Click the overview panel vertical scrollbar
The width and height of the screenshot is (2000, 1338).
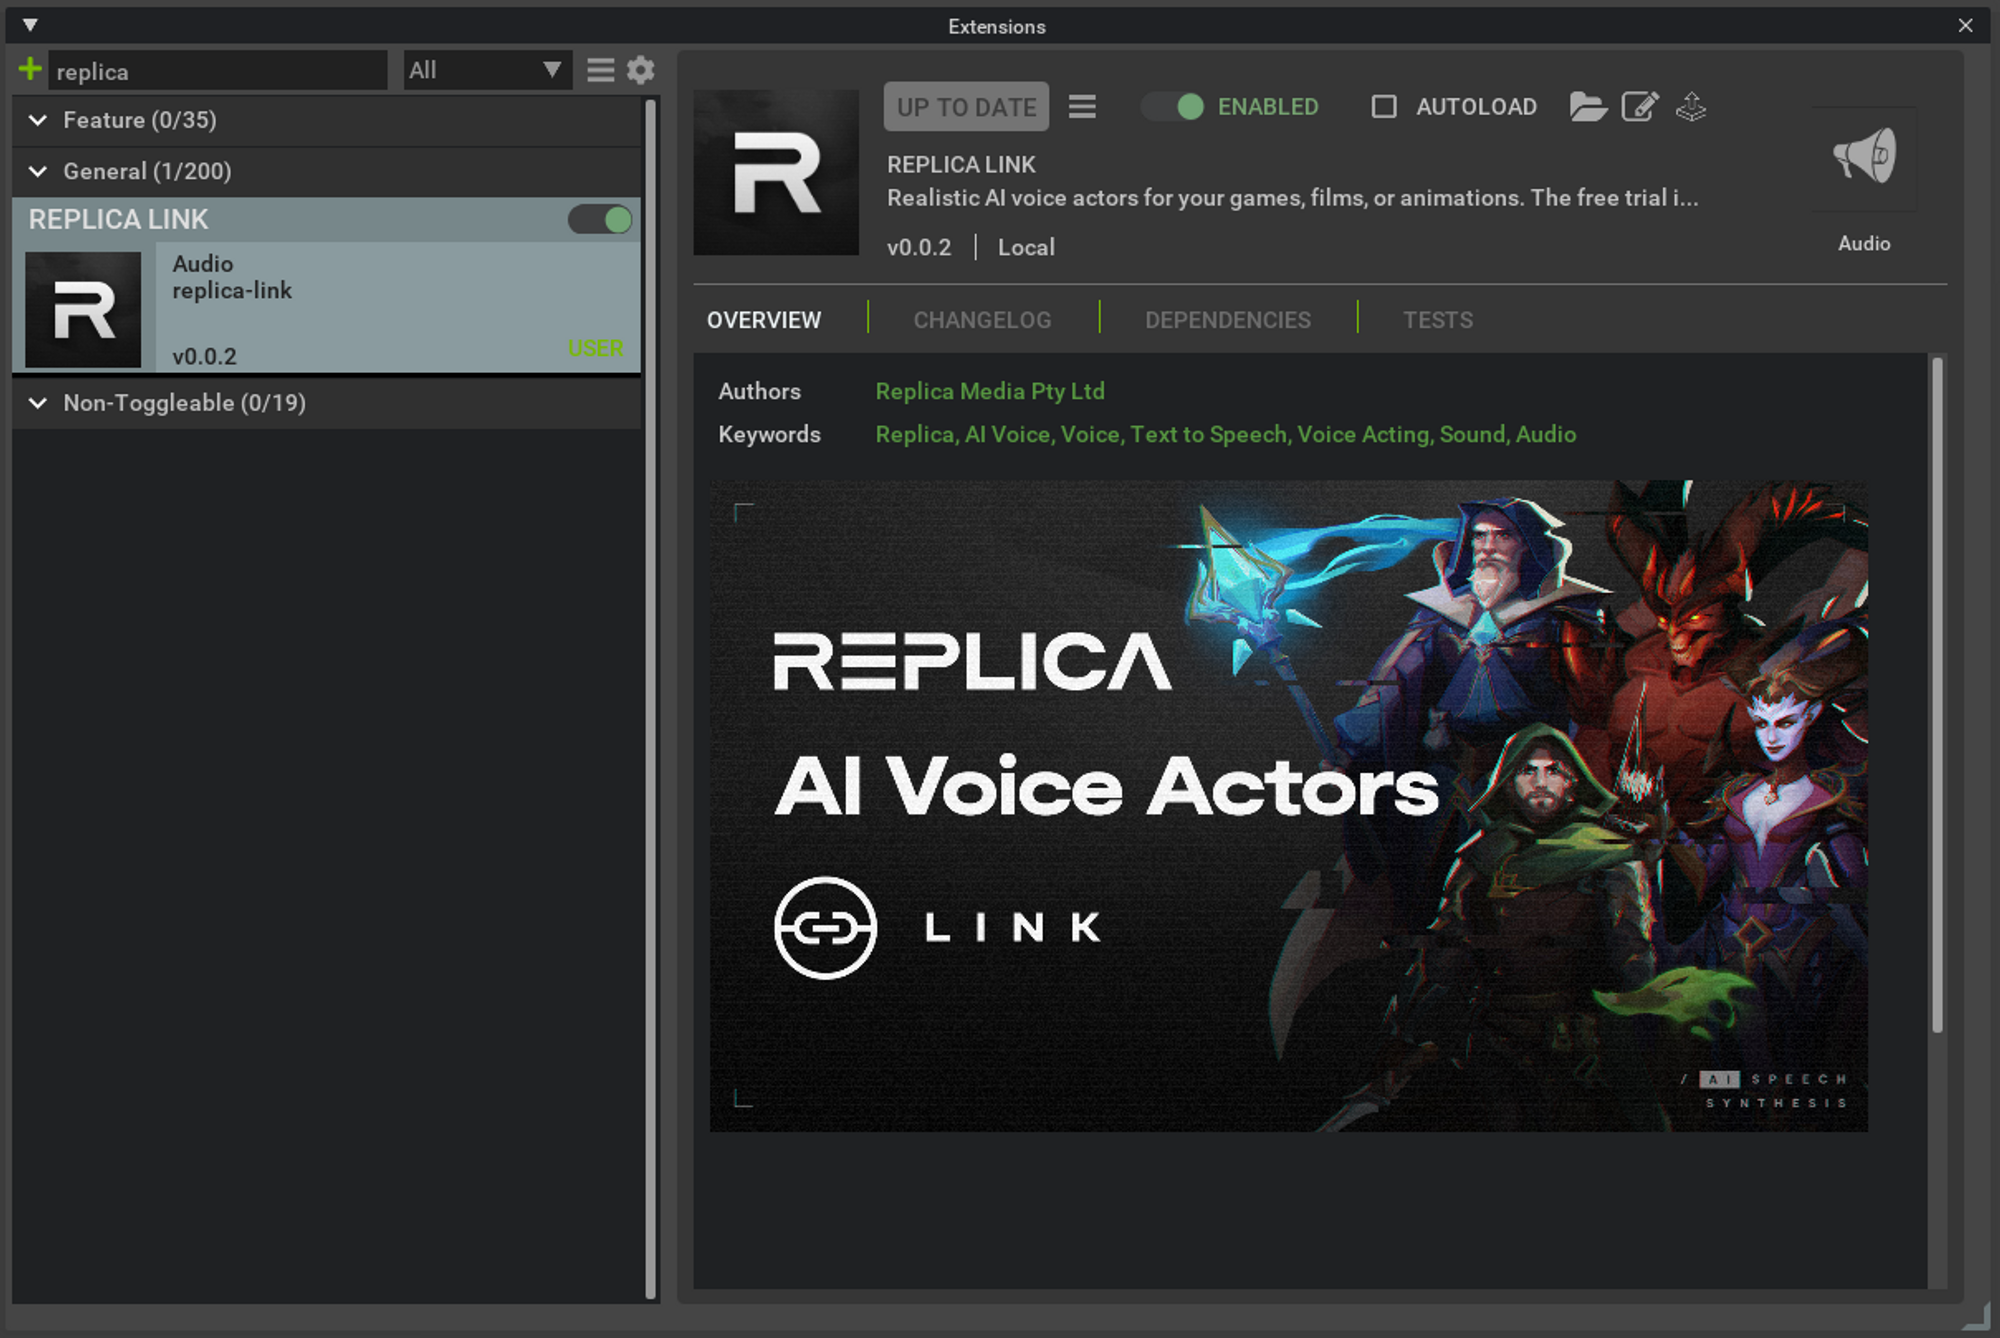pyautogui.click(x=1937, y=695)
